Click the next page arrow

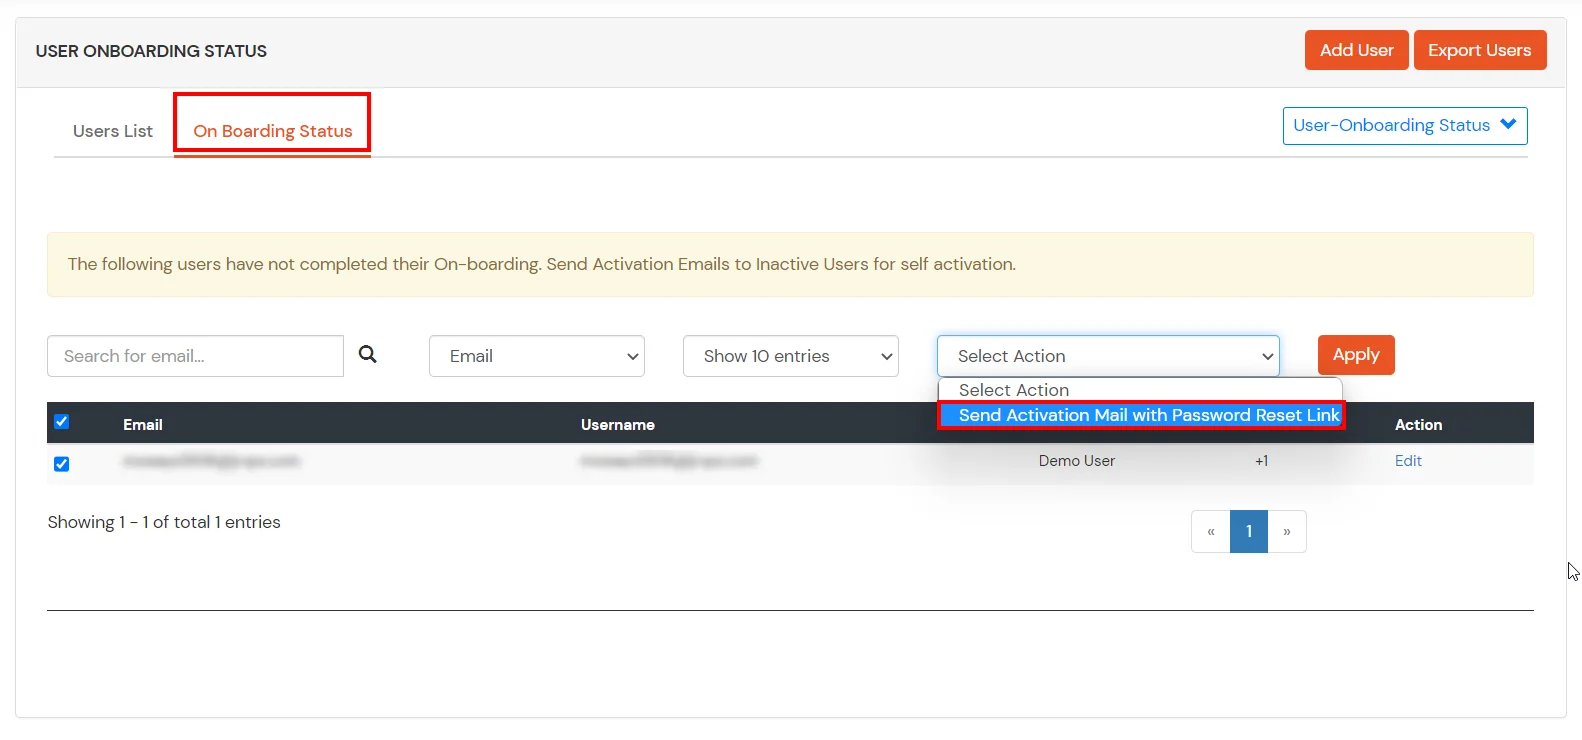[1287, 532]
